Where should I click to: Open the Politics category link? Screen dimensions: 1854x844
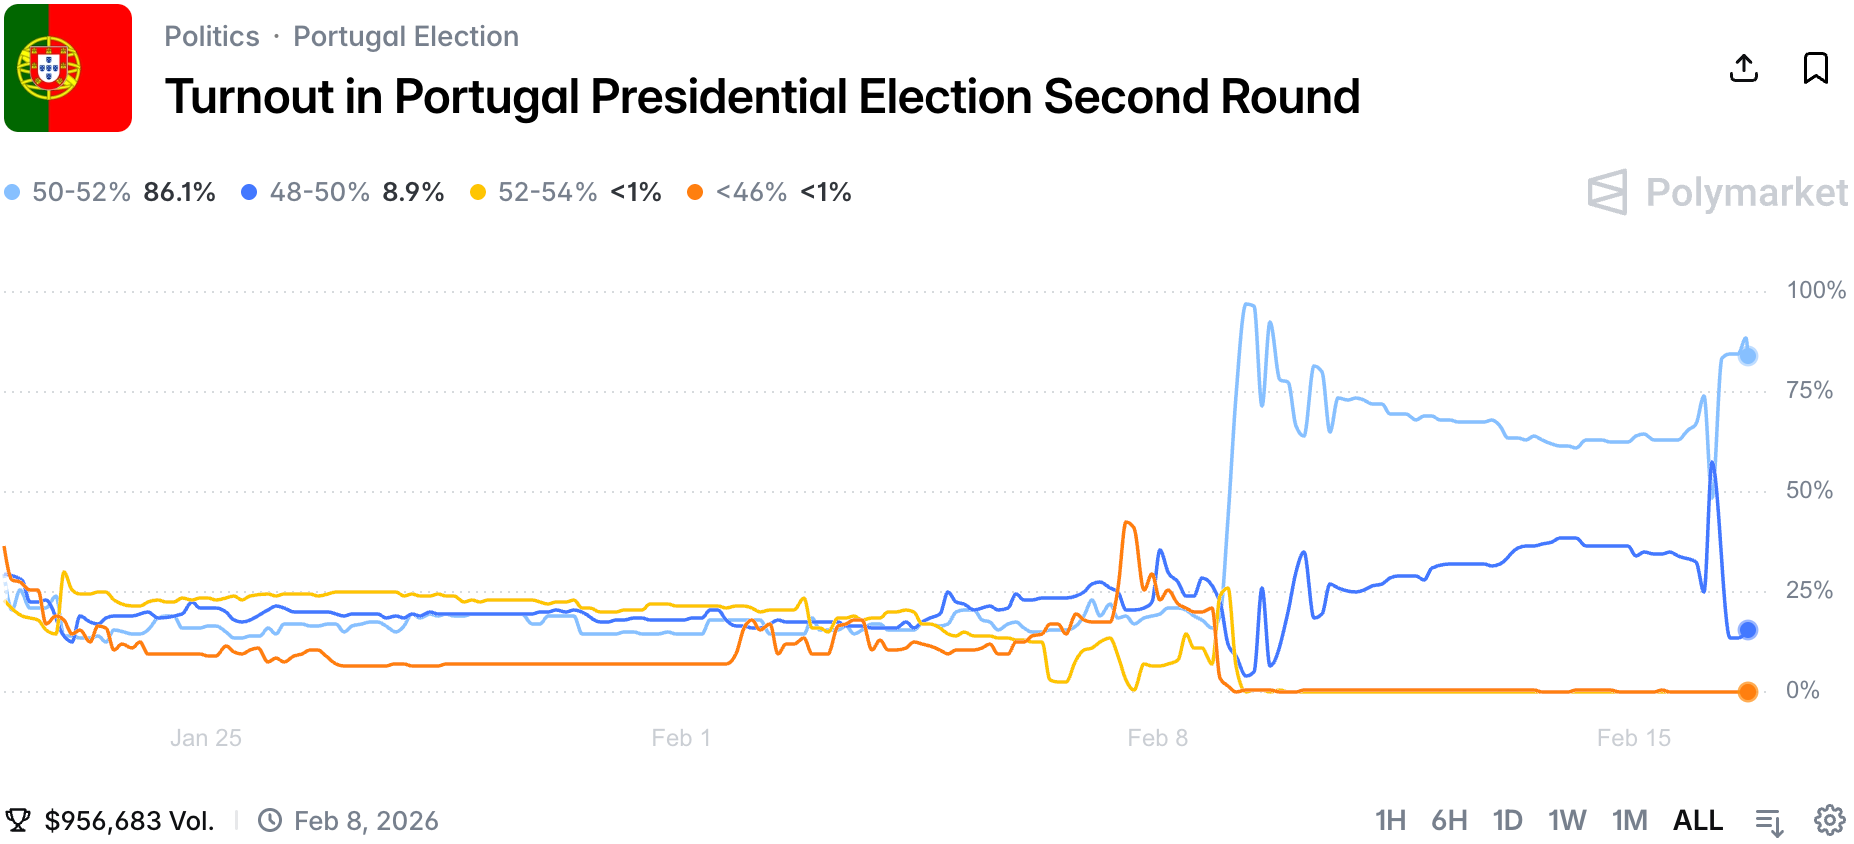[x=212, y=37]
